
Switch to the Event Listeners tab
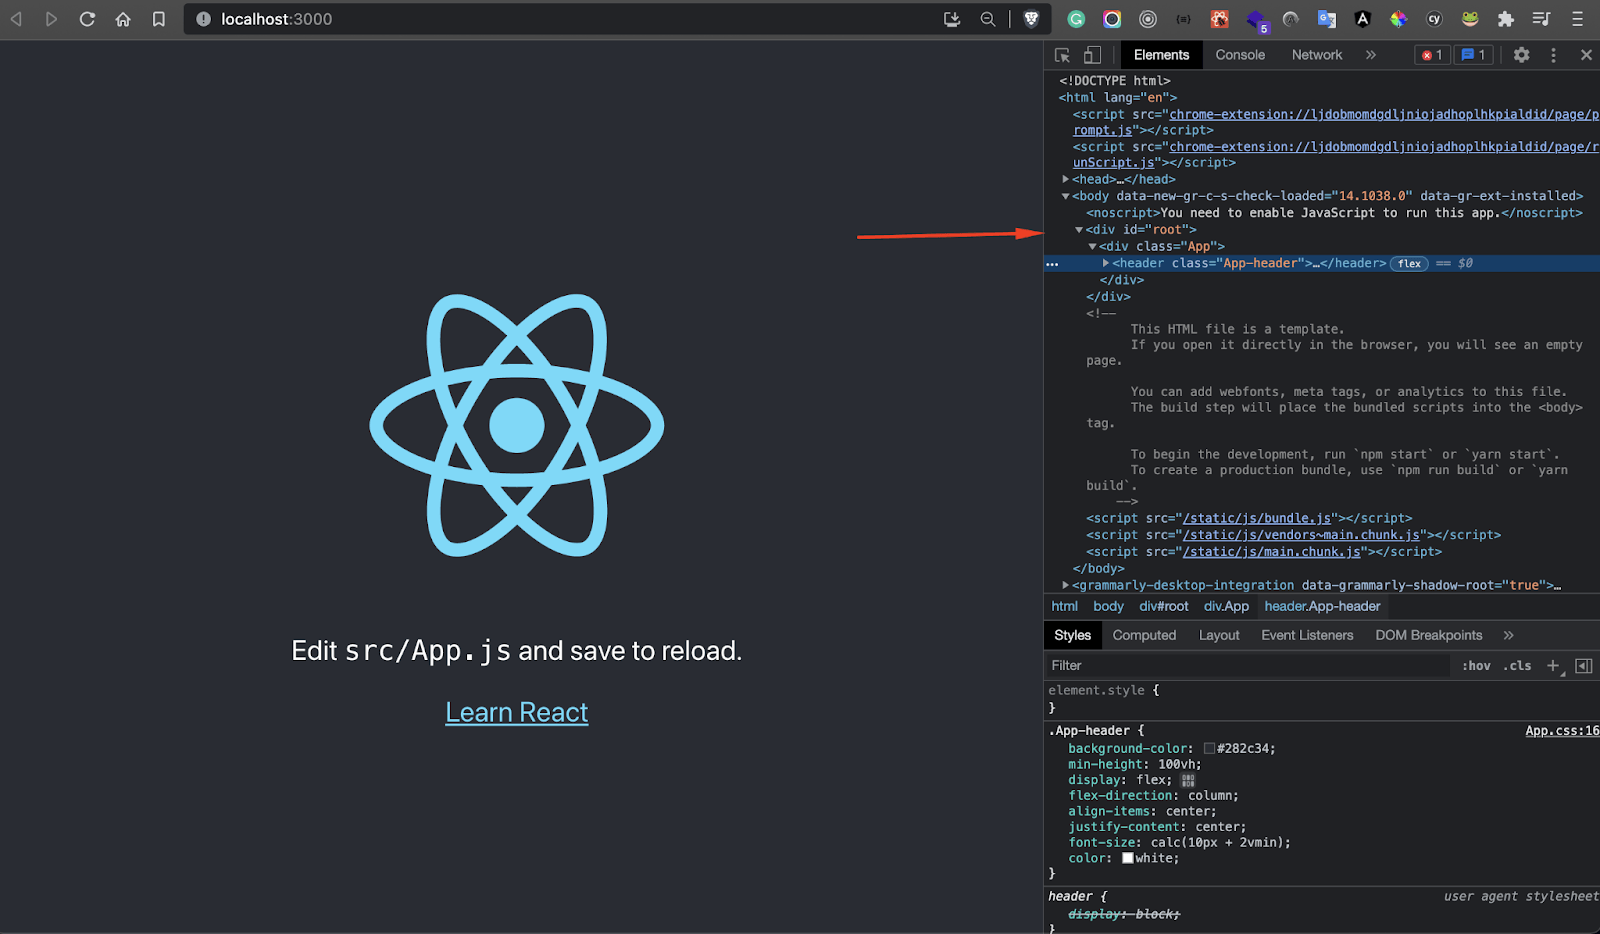(x=1307, y=635)
